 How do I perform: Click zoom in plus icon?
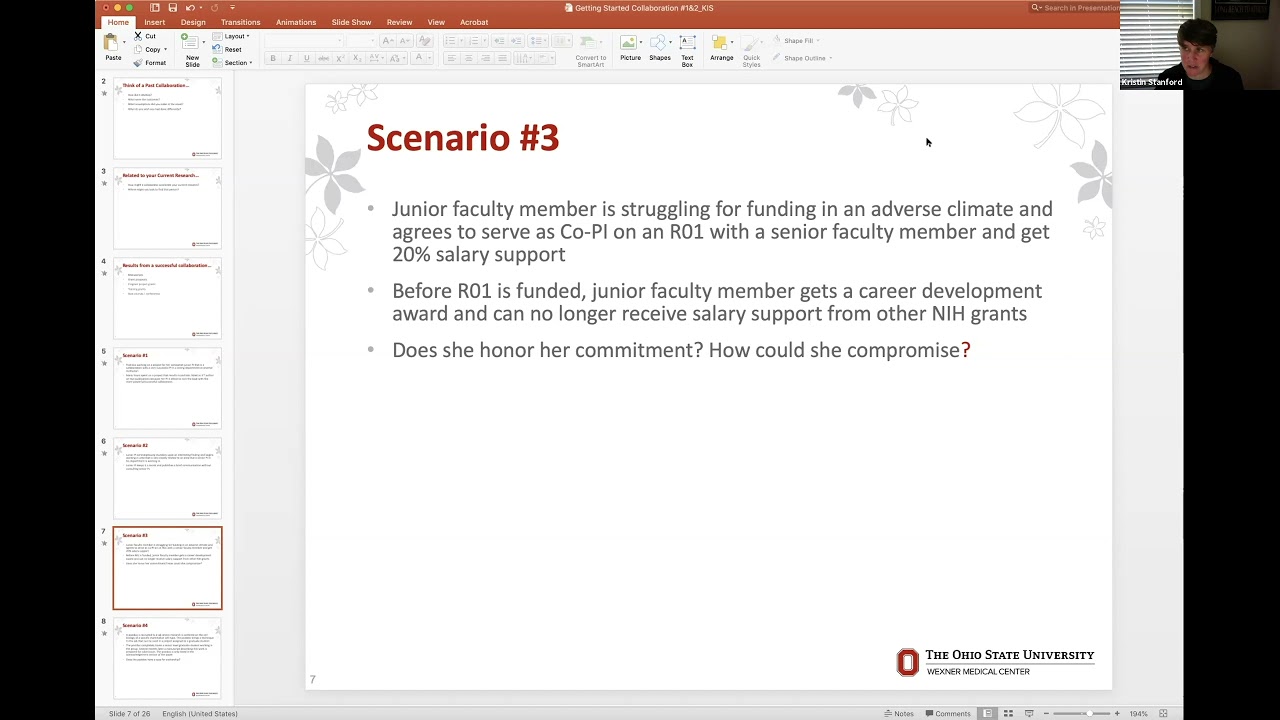1117,713
